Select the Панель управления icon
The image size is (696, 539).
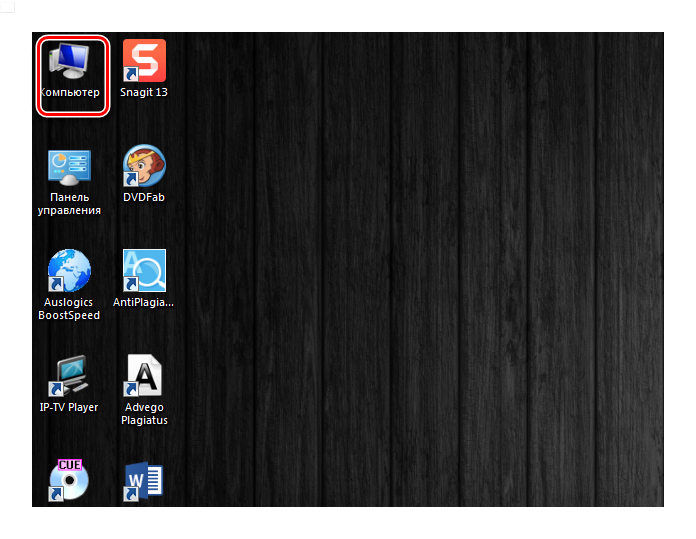(70, 165)
